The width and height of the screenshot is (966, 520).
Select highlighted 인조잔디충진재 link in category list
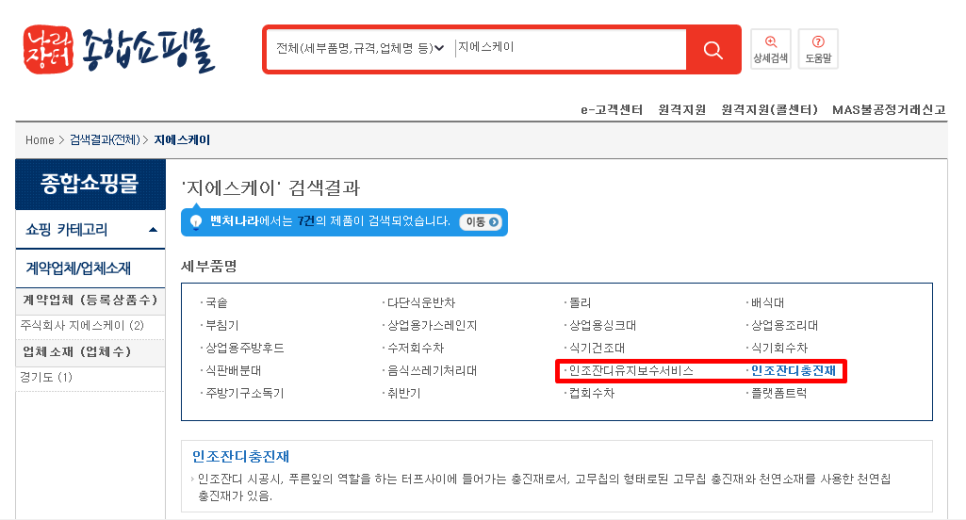point(793,371)
